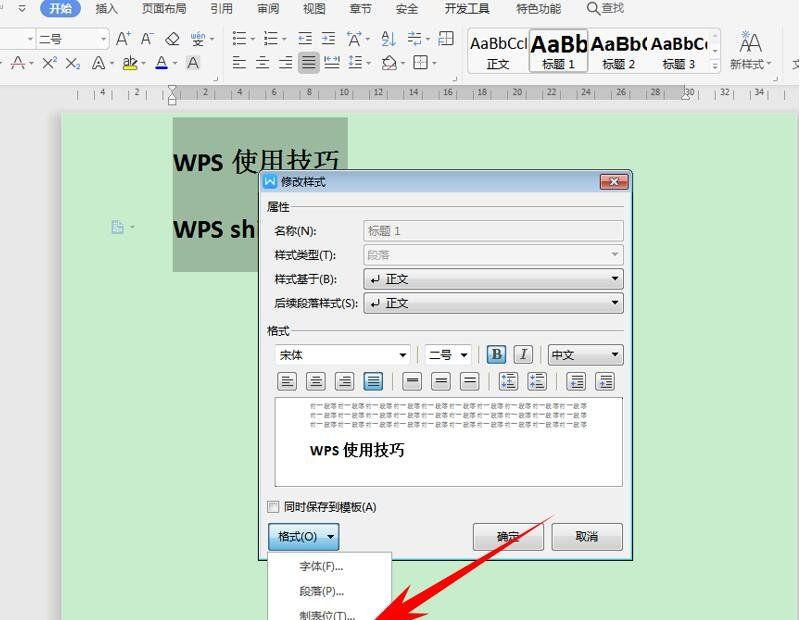Click the 取消 button to cancel
800x620 pixels.
(x=587, y=536)
